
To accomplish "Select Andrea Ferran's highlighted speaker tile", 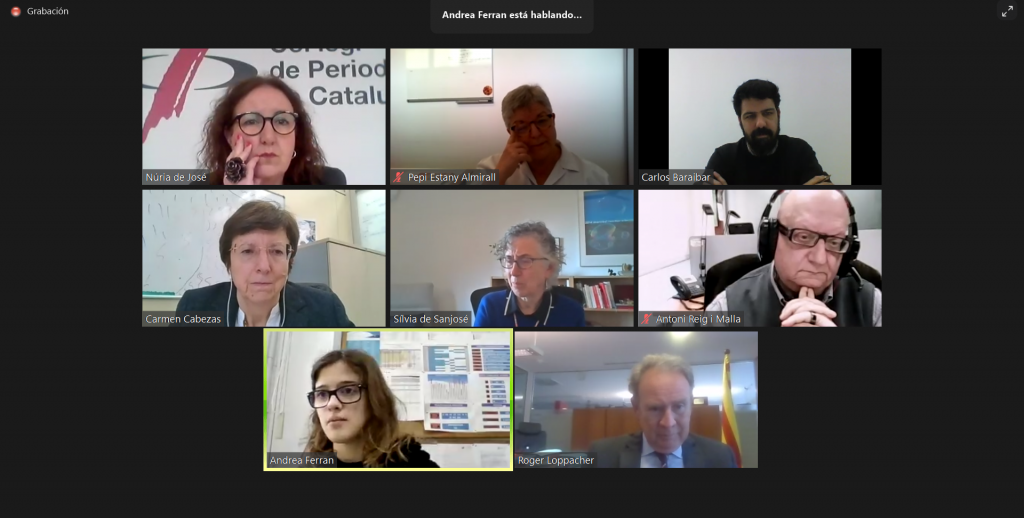I will [388, 400].
